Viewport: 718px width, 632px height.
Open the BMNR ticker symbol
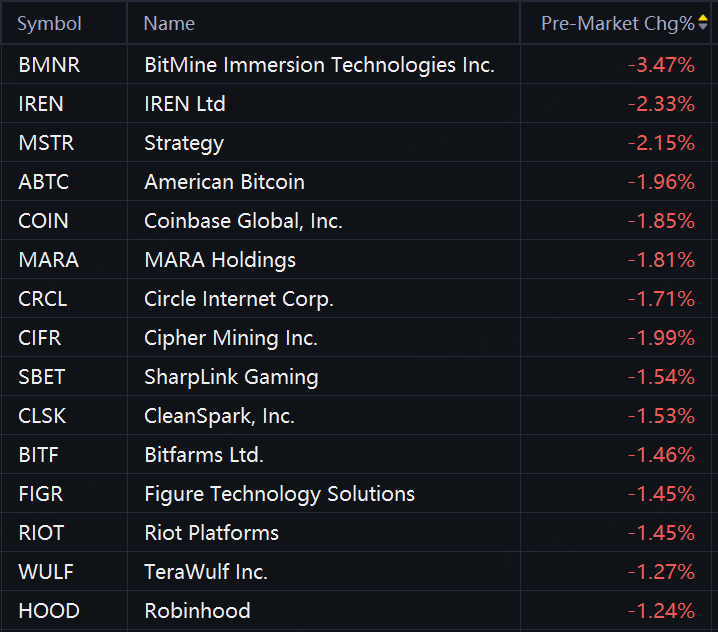point(49,65)
